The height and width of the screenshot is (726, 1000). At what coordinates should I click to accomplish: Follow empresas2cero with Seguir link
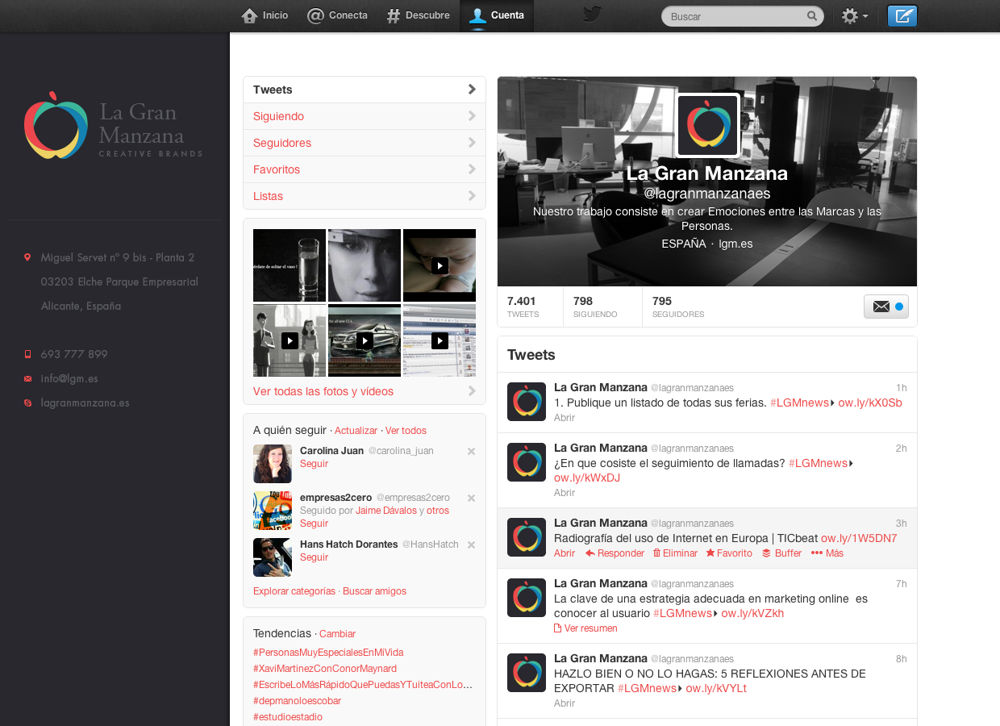[314, 523]
